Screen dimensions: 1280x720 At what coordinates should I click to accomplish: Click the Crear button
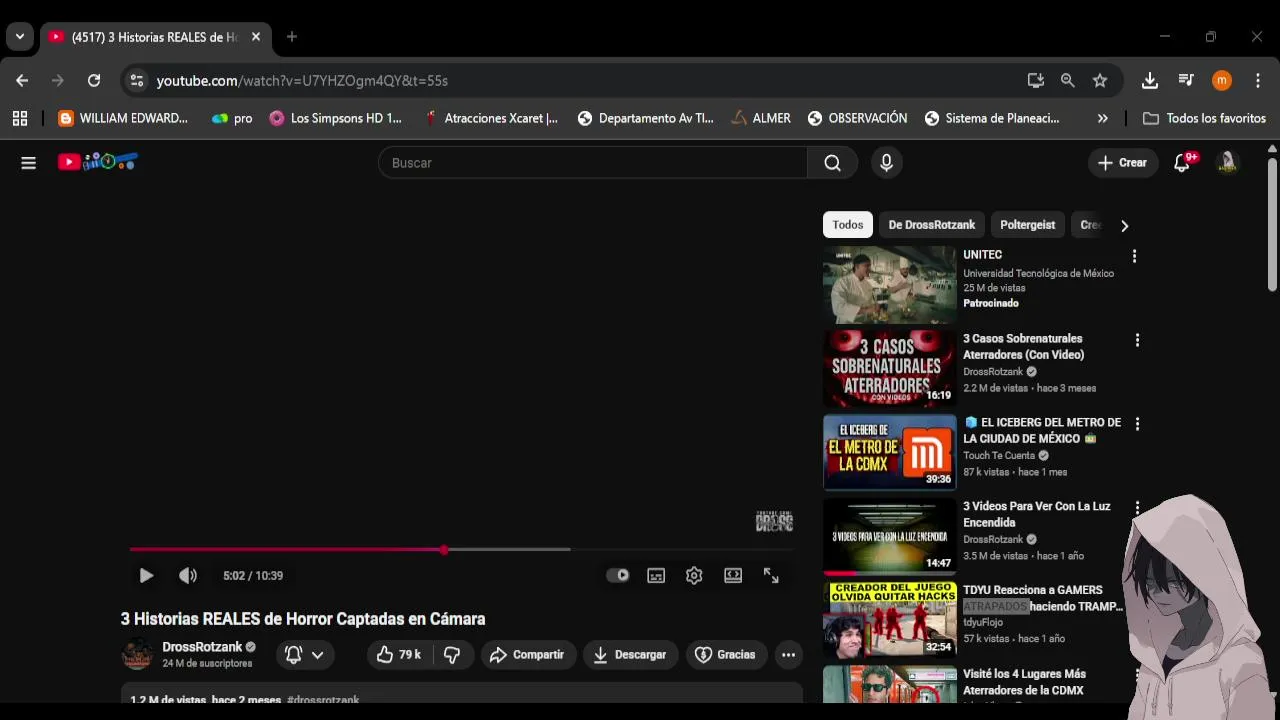pyautogui.click(x=1122, y=163)
